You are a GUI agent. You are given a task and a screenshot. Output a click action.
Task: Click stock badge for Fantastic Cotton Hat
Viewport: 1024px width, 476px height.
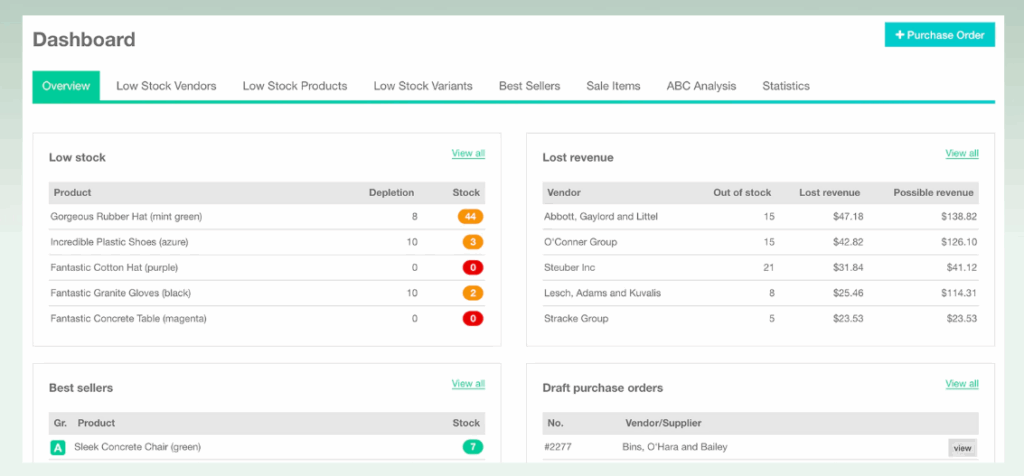pos(473,268)
